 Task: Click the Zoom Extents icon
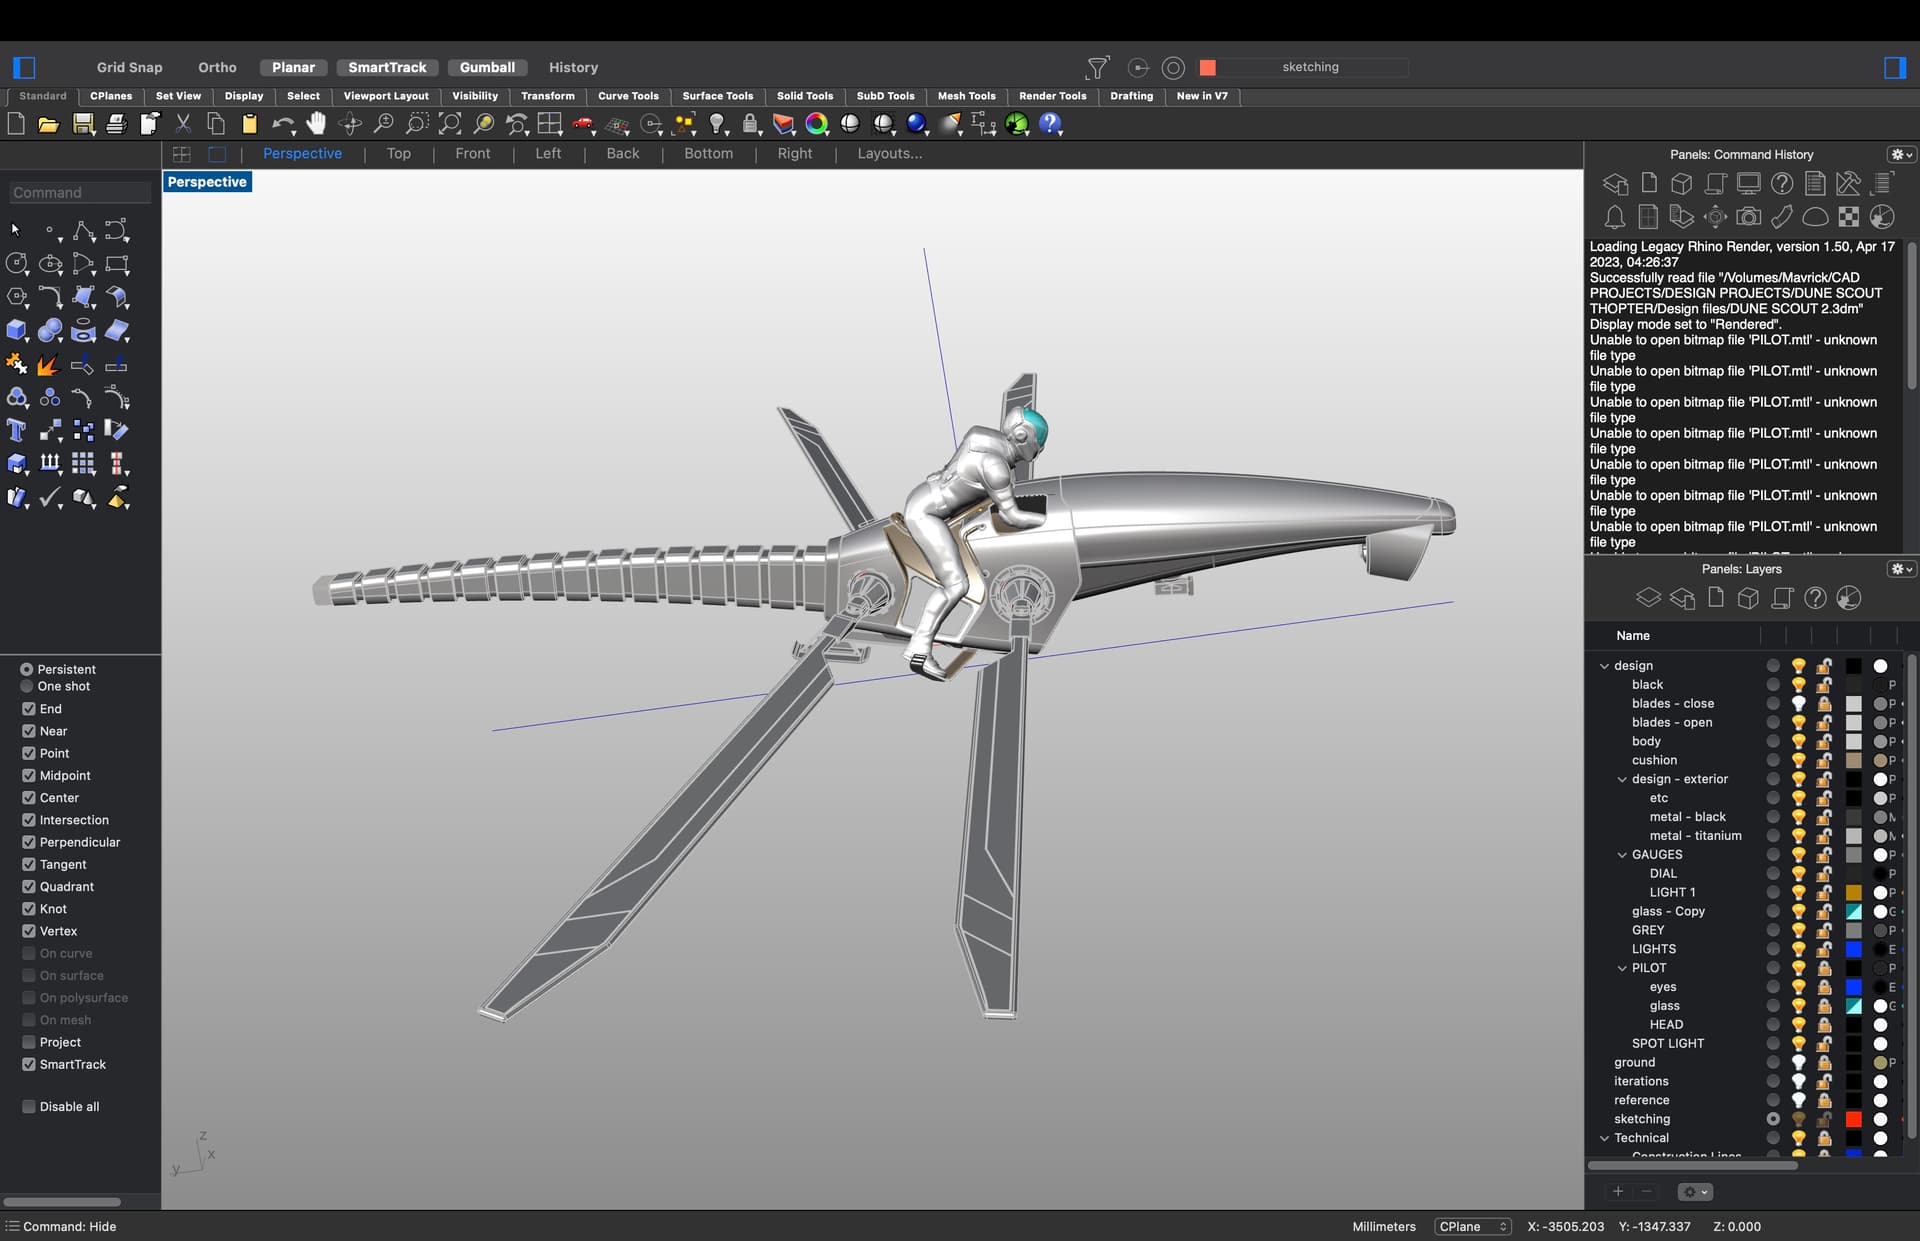click(450, 124)
